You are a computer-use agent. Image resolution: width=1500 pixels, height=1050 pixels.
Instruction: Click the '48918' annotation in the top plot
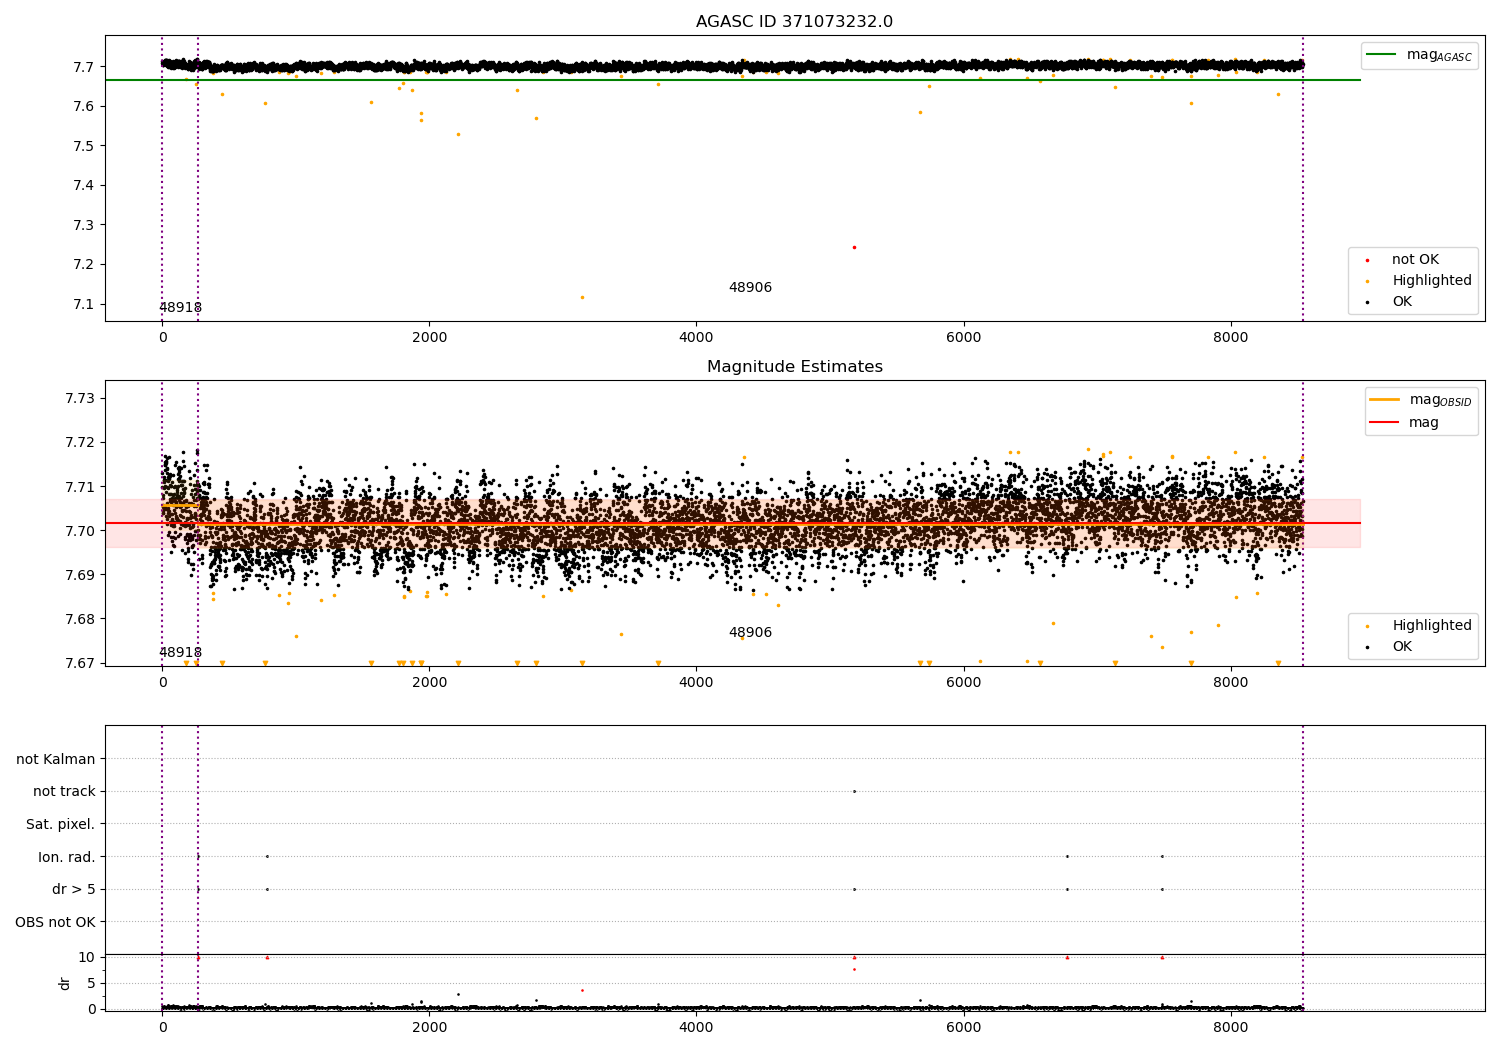point(180,308)
